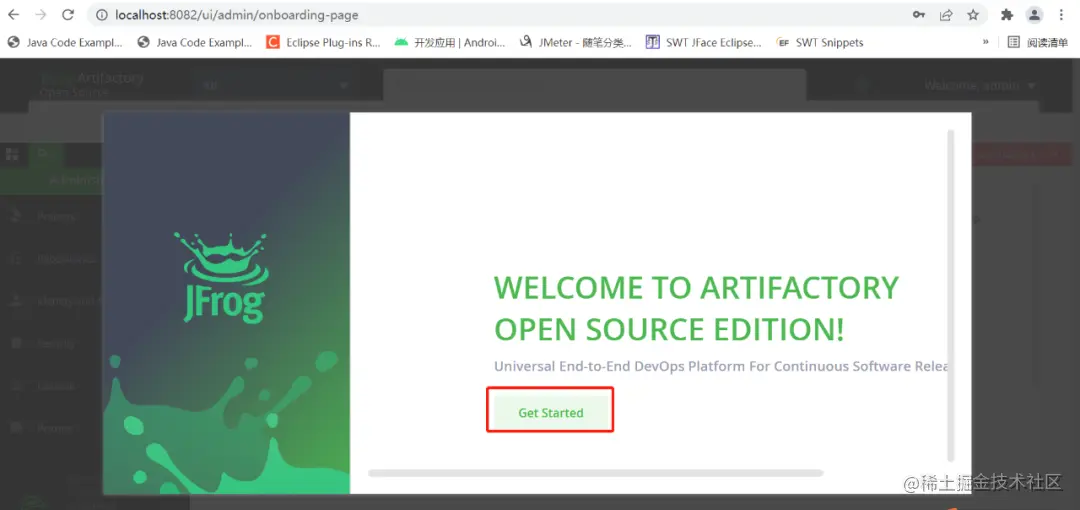Bookmark this page with the star icon

pyautogui.click(x=973, y=14)
